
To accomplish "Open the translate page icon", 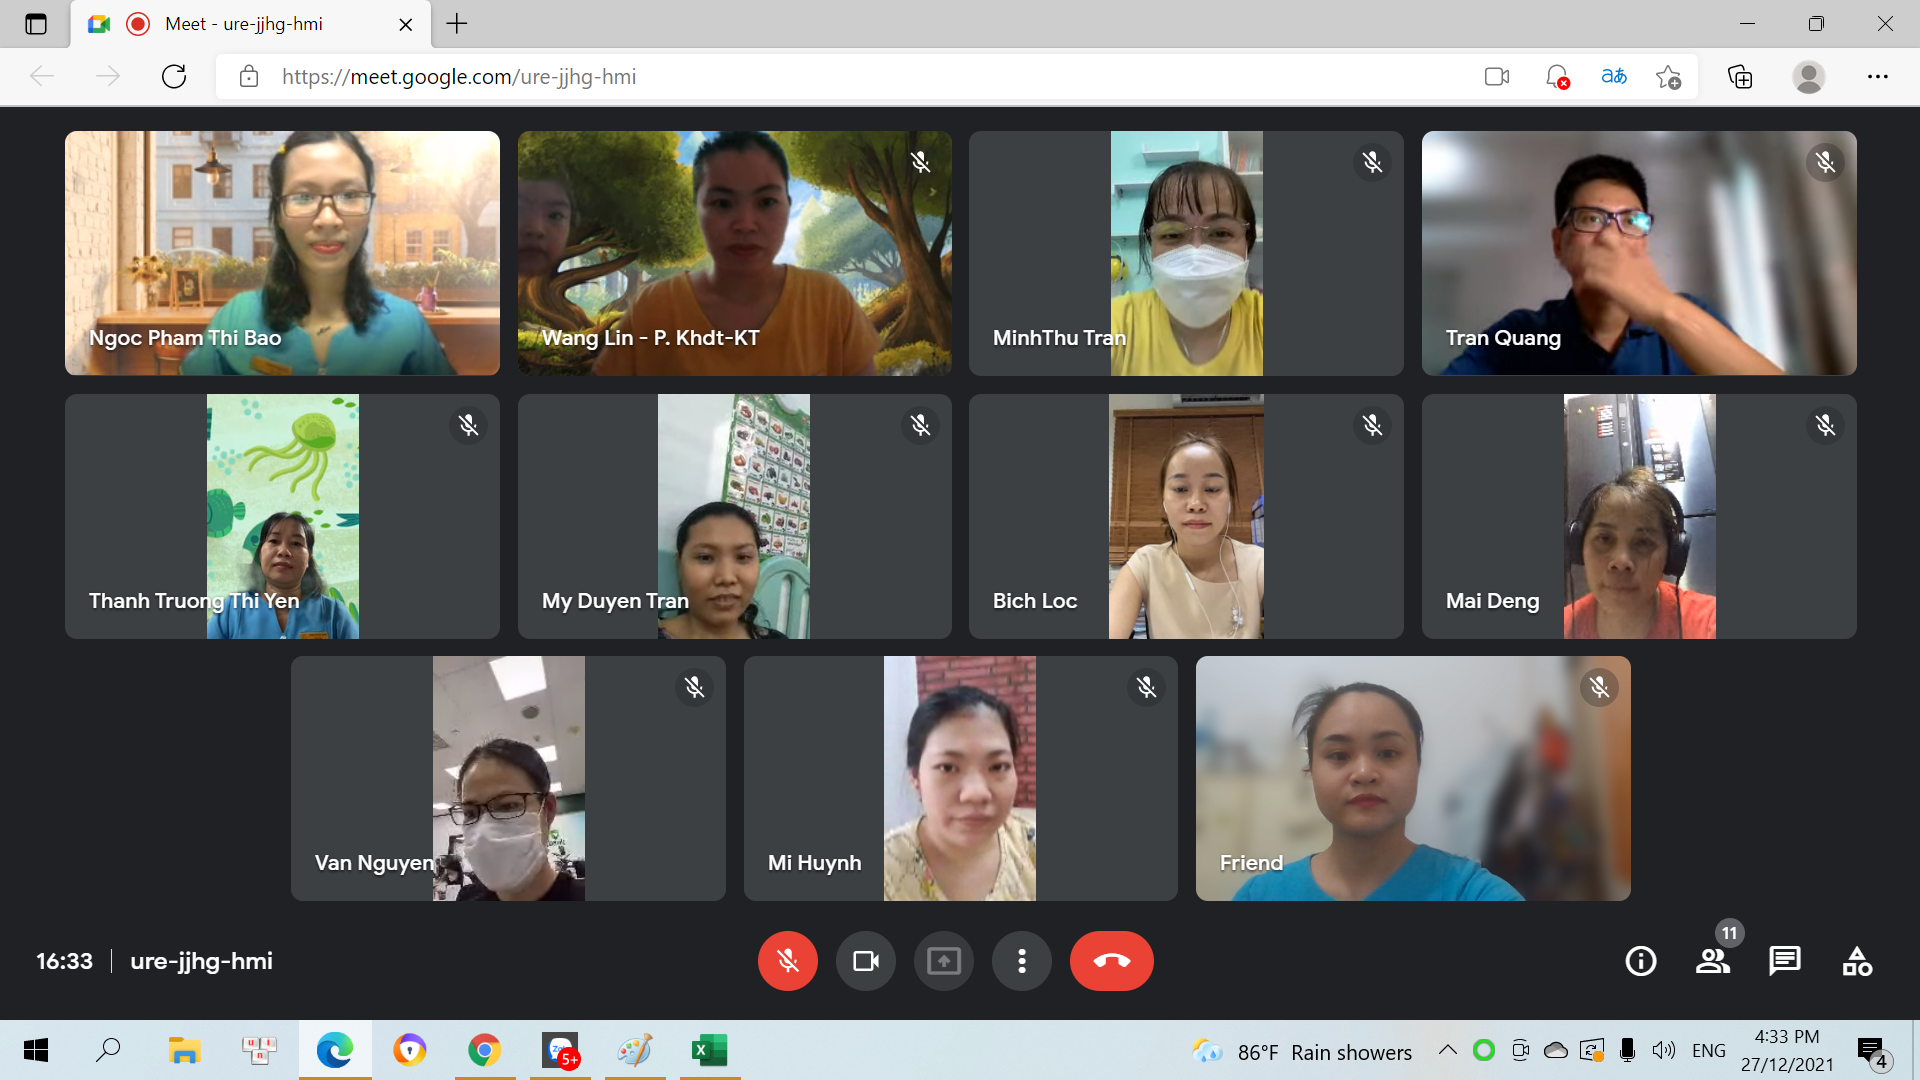I will click(1613, 76).
